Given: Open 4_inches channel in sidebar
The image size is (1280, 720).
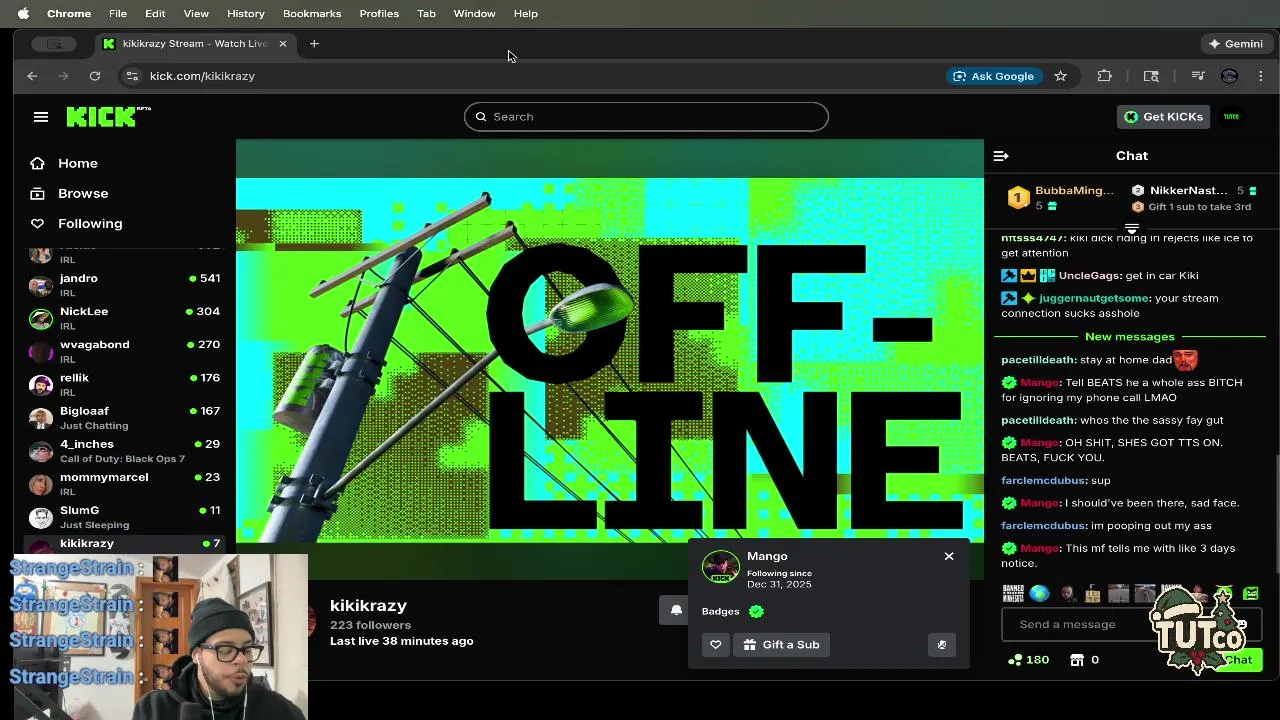Looking at the screenshot, I should [x=125, y=450].
